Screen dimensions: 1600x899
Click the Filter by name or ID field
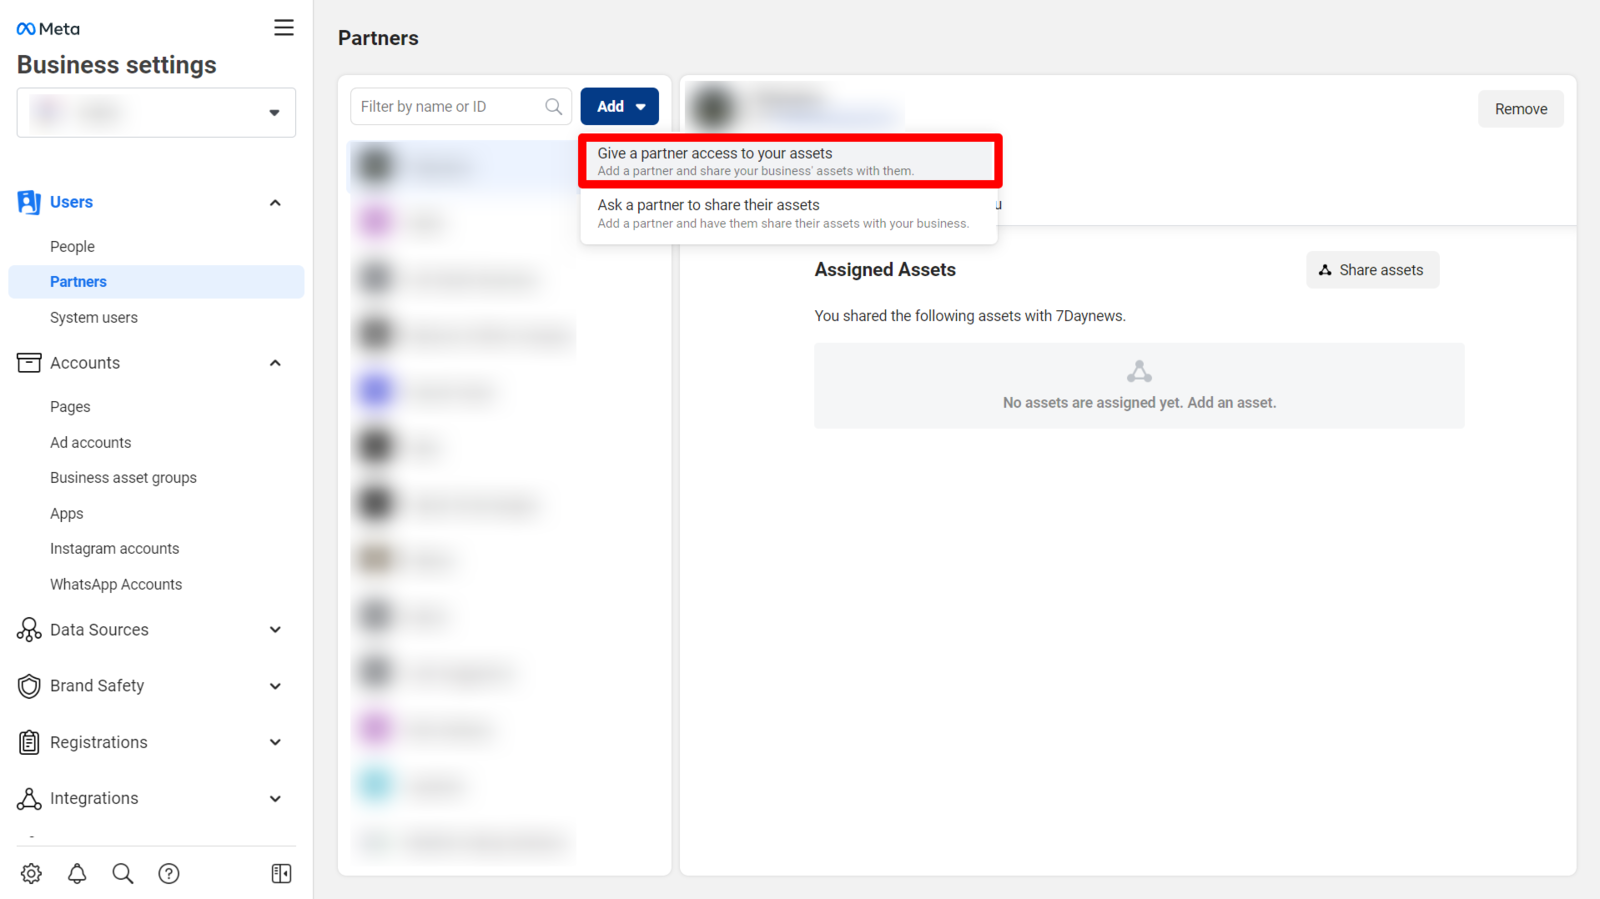(x=448, y=107)
